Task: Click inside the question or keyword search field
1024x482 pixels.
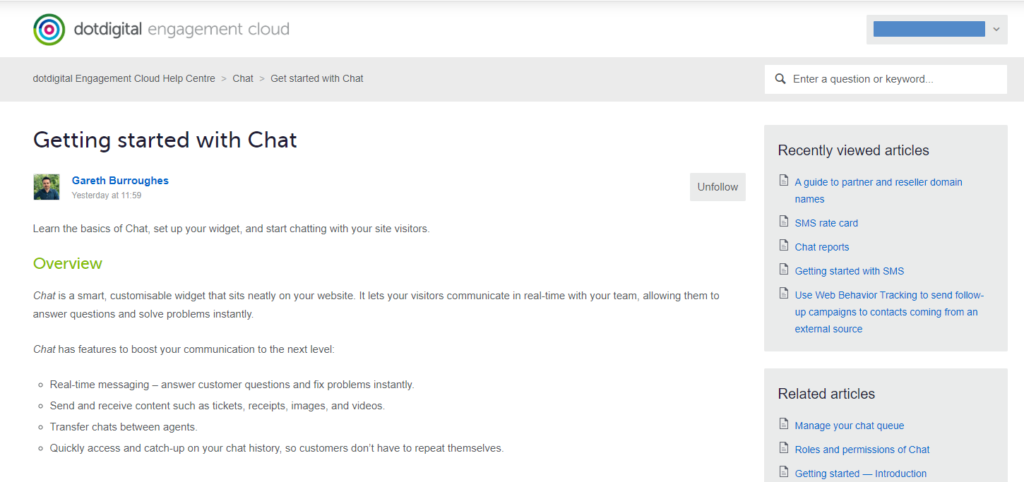Action: 893,79
